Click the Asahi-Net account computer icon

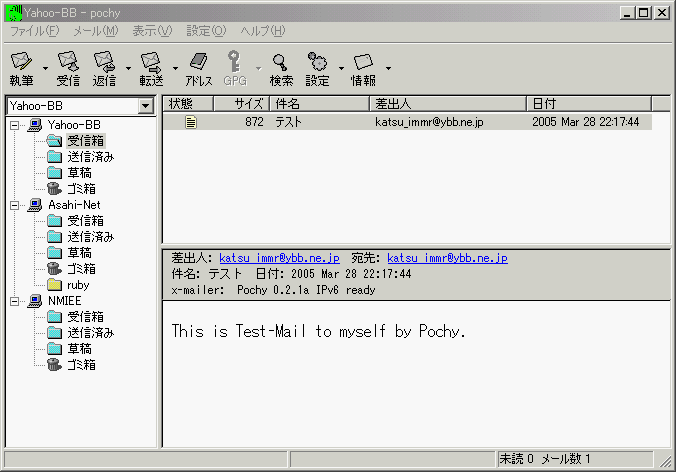point(35,205)
